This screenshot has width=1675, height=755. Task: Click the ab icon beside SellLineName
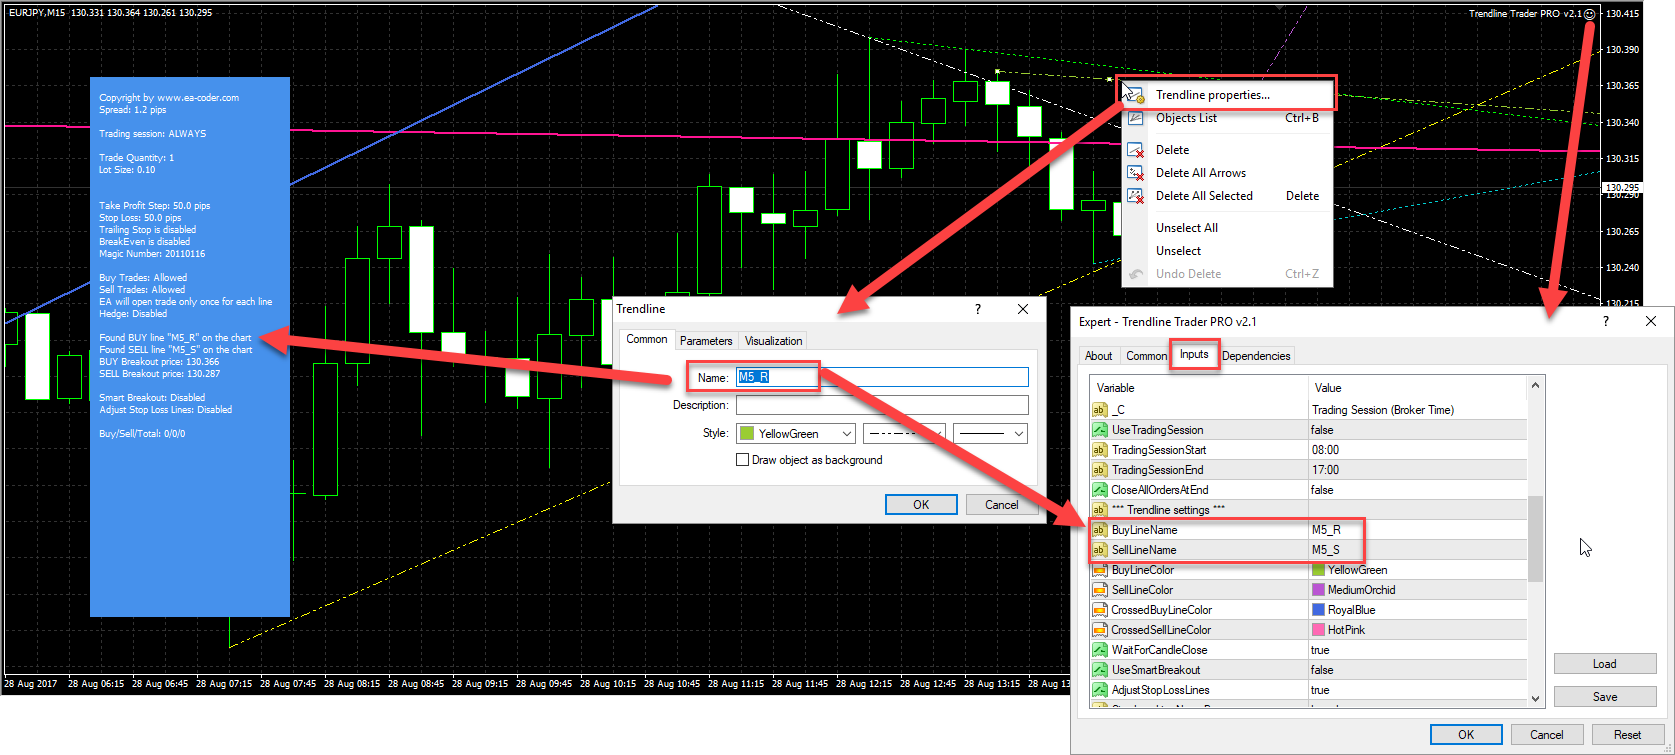pos(1100,550)
